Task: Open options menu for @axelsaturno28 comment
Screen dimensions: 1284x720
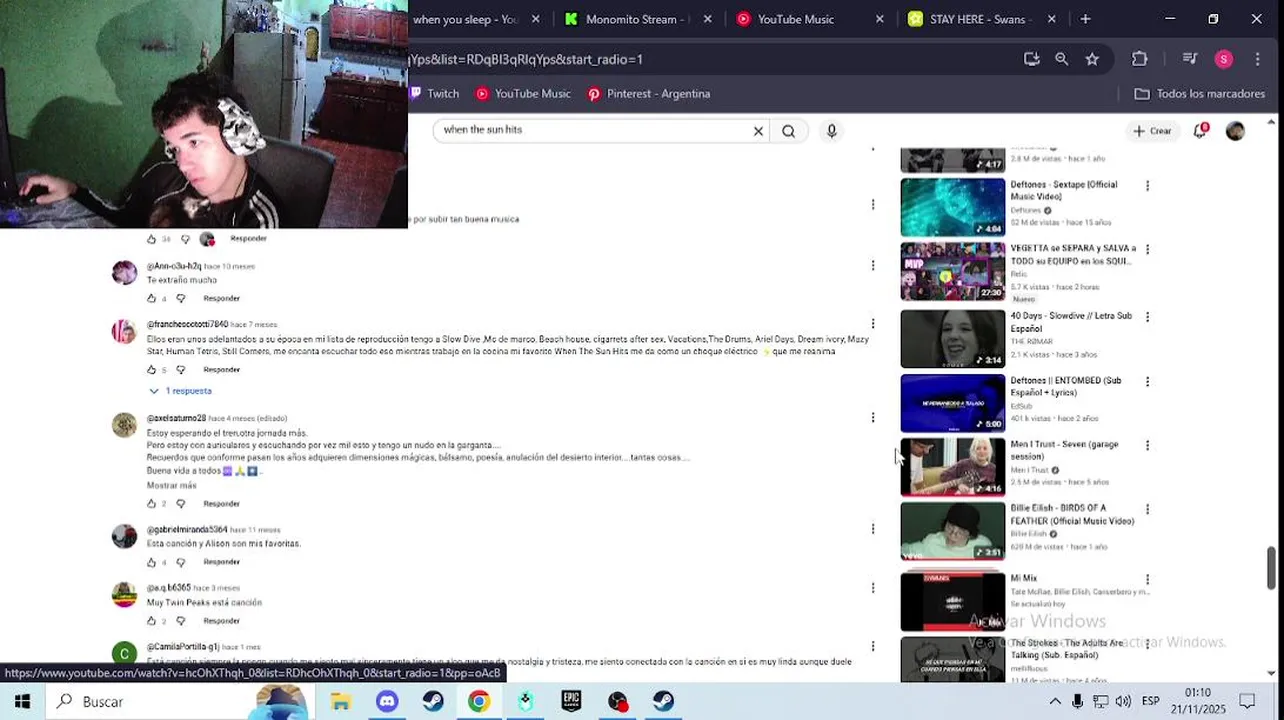Action: (873, 418)
